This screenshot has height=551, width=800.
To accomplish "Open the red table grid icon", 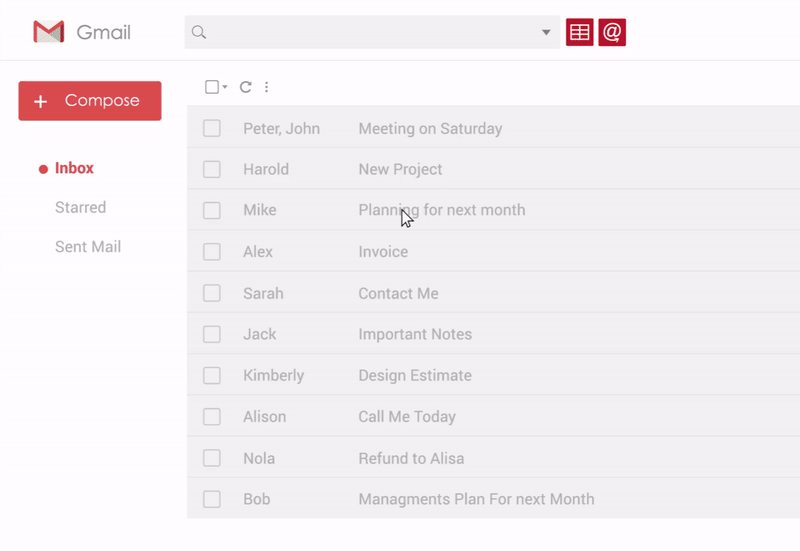I will click(580, 32).
